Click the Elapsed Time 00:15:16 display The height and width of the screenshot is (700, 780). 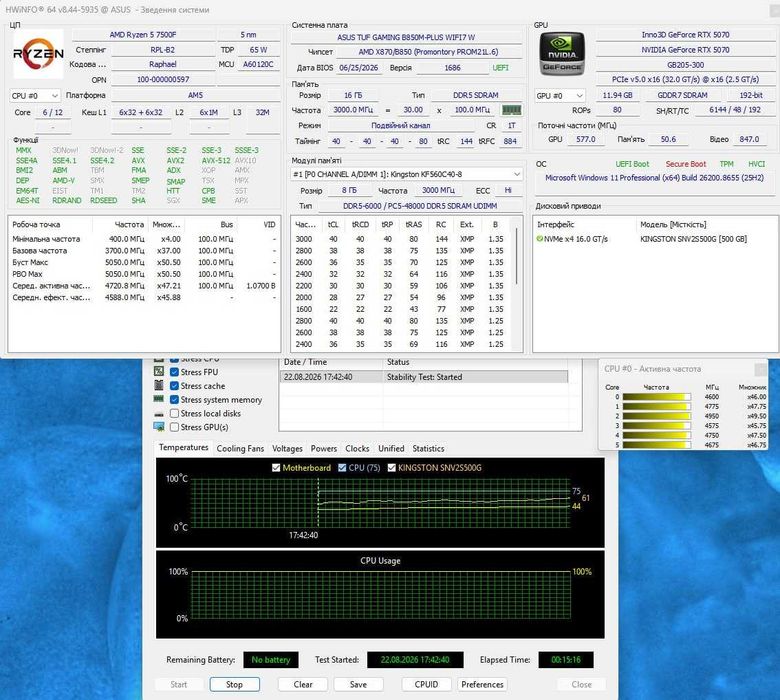566,660
